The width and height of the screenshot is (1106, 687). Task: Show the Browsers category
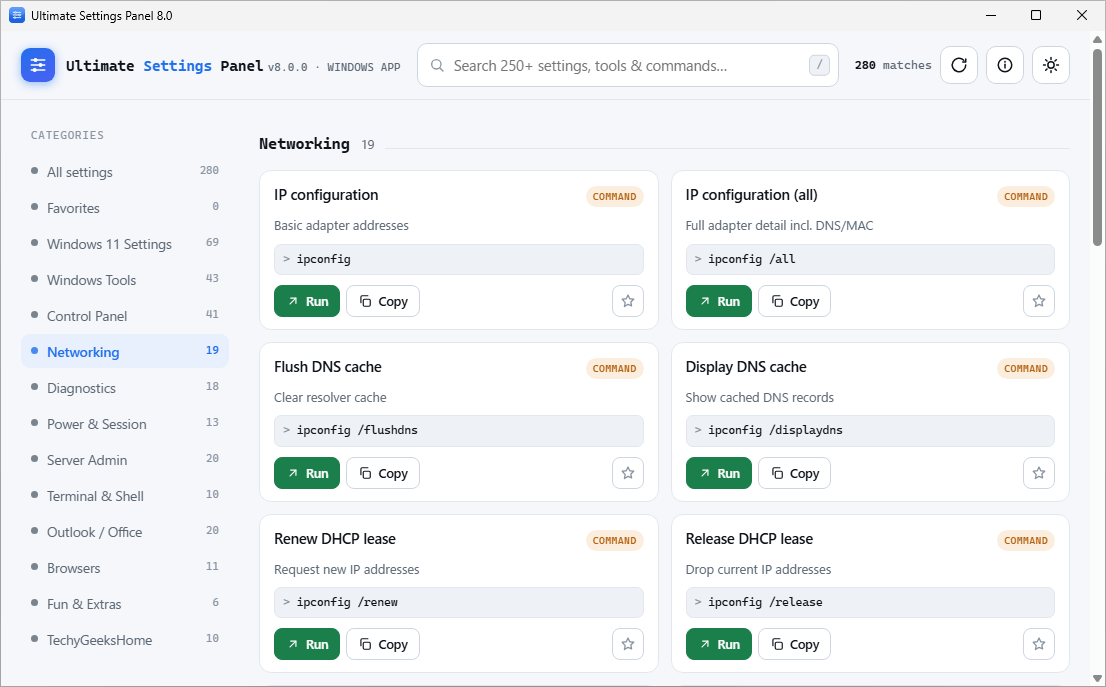125,567
